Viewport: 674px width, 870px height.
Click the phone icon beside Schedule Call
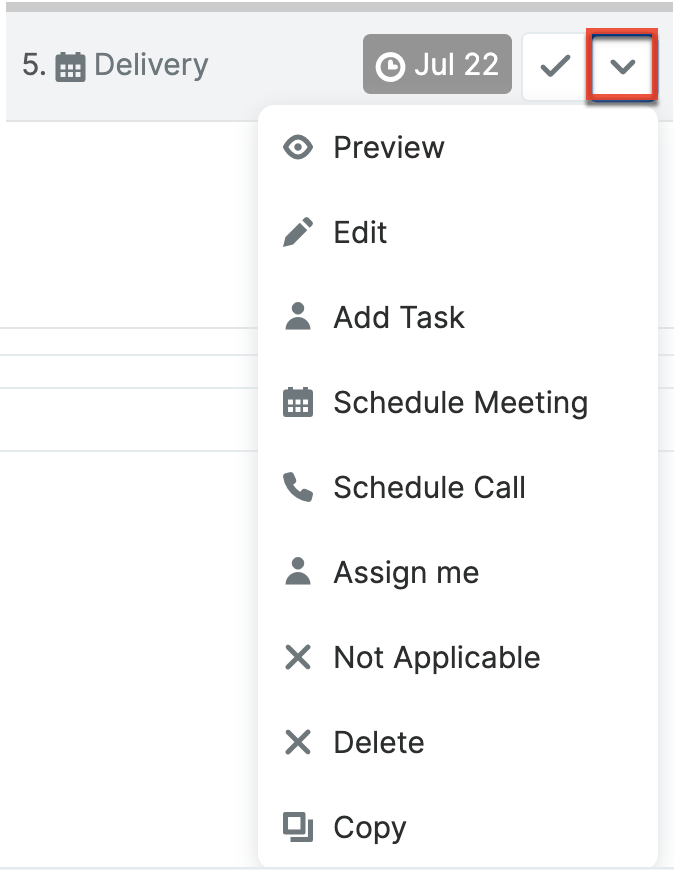click(x=298, y=488)
